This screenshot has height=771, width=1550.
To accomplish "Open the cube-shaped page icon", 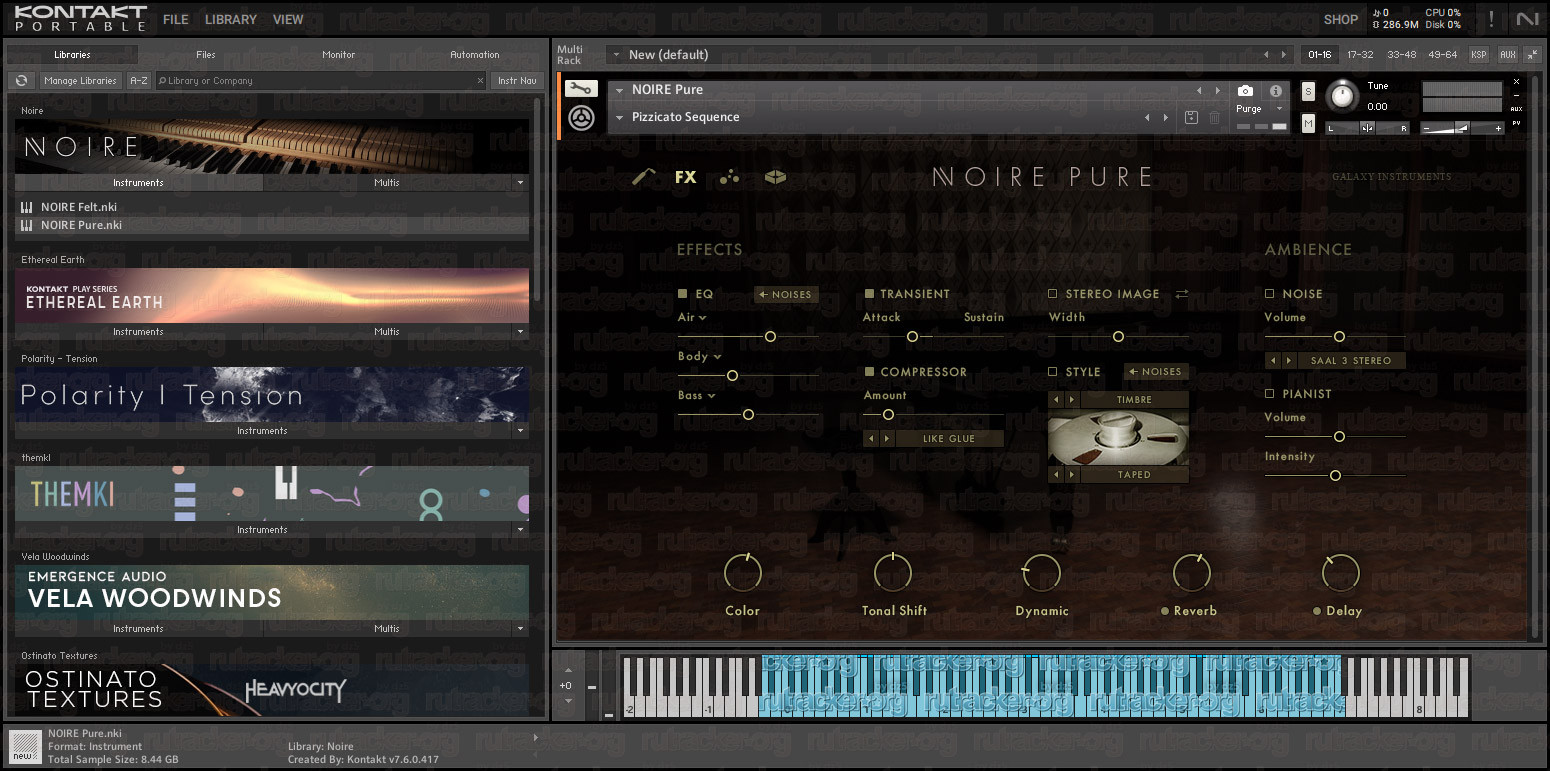I will tap(775, 177).
